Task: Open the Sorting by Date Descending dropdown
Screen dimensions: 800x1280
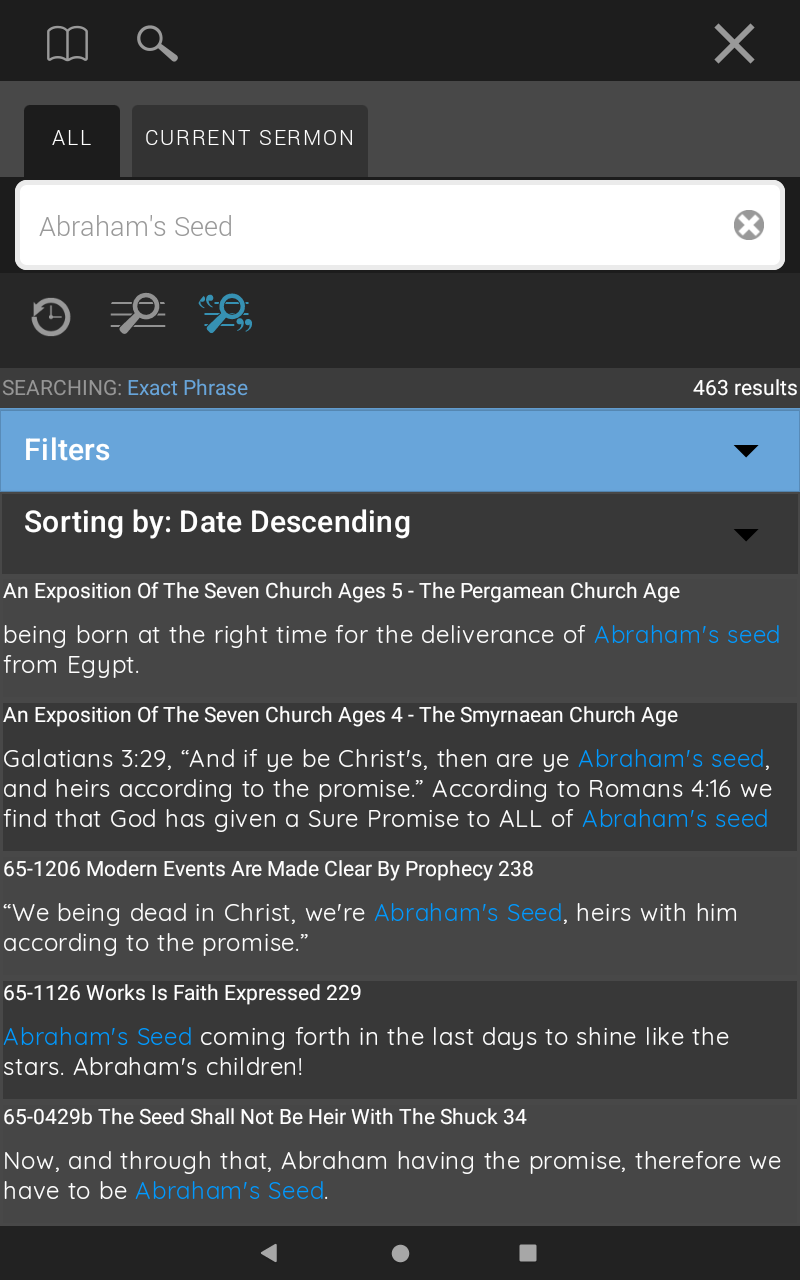Action: click(400, 533)
